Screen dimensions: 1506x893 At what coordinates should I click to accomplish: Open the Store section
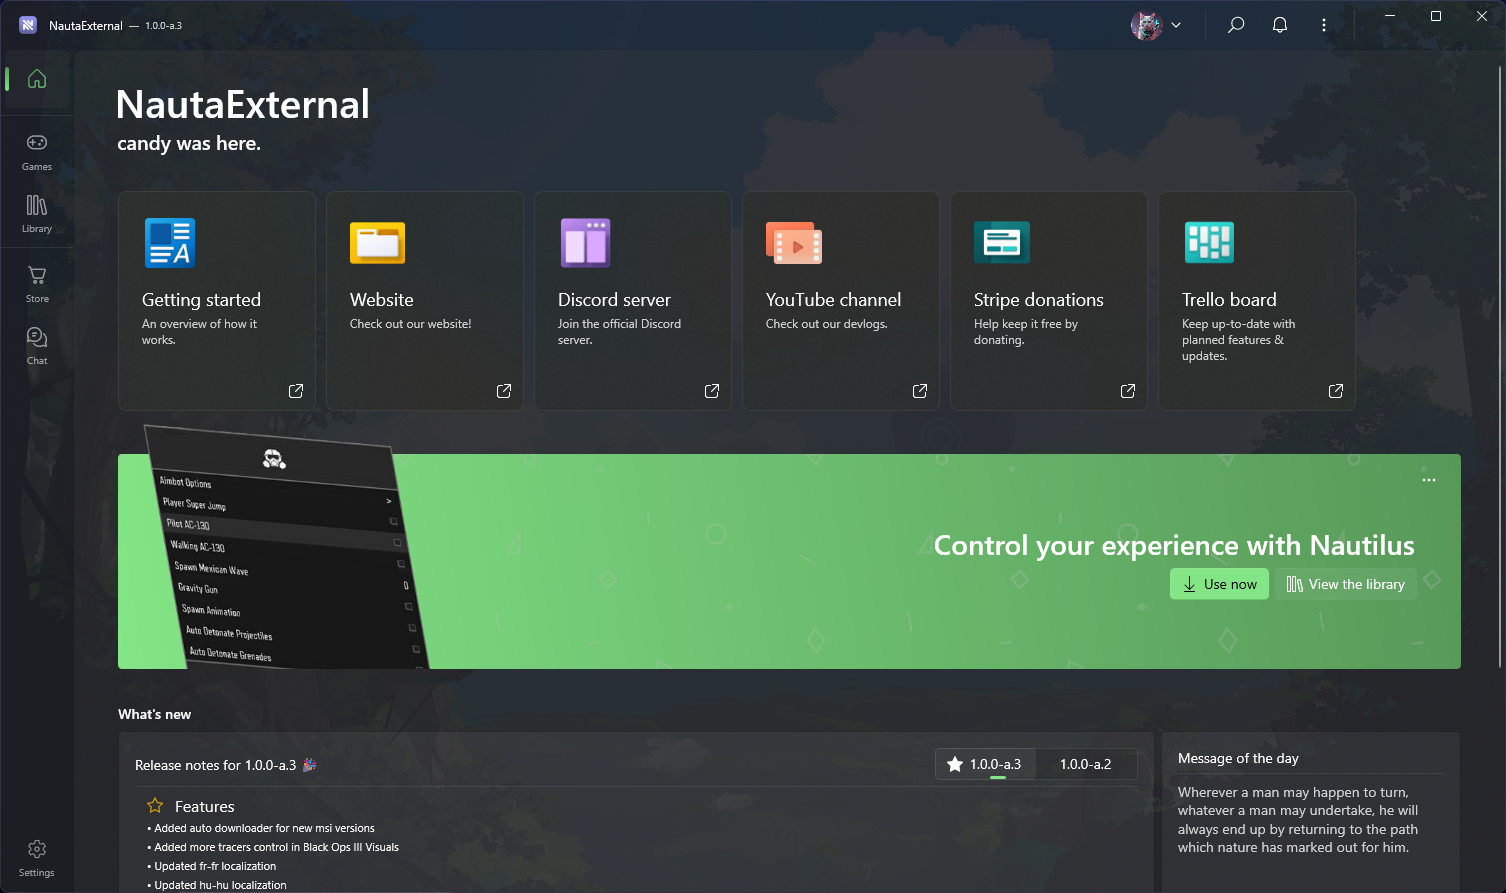[x=37, y=284]
